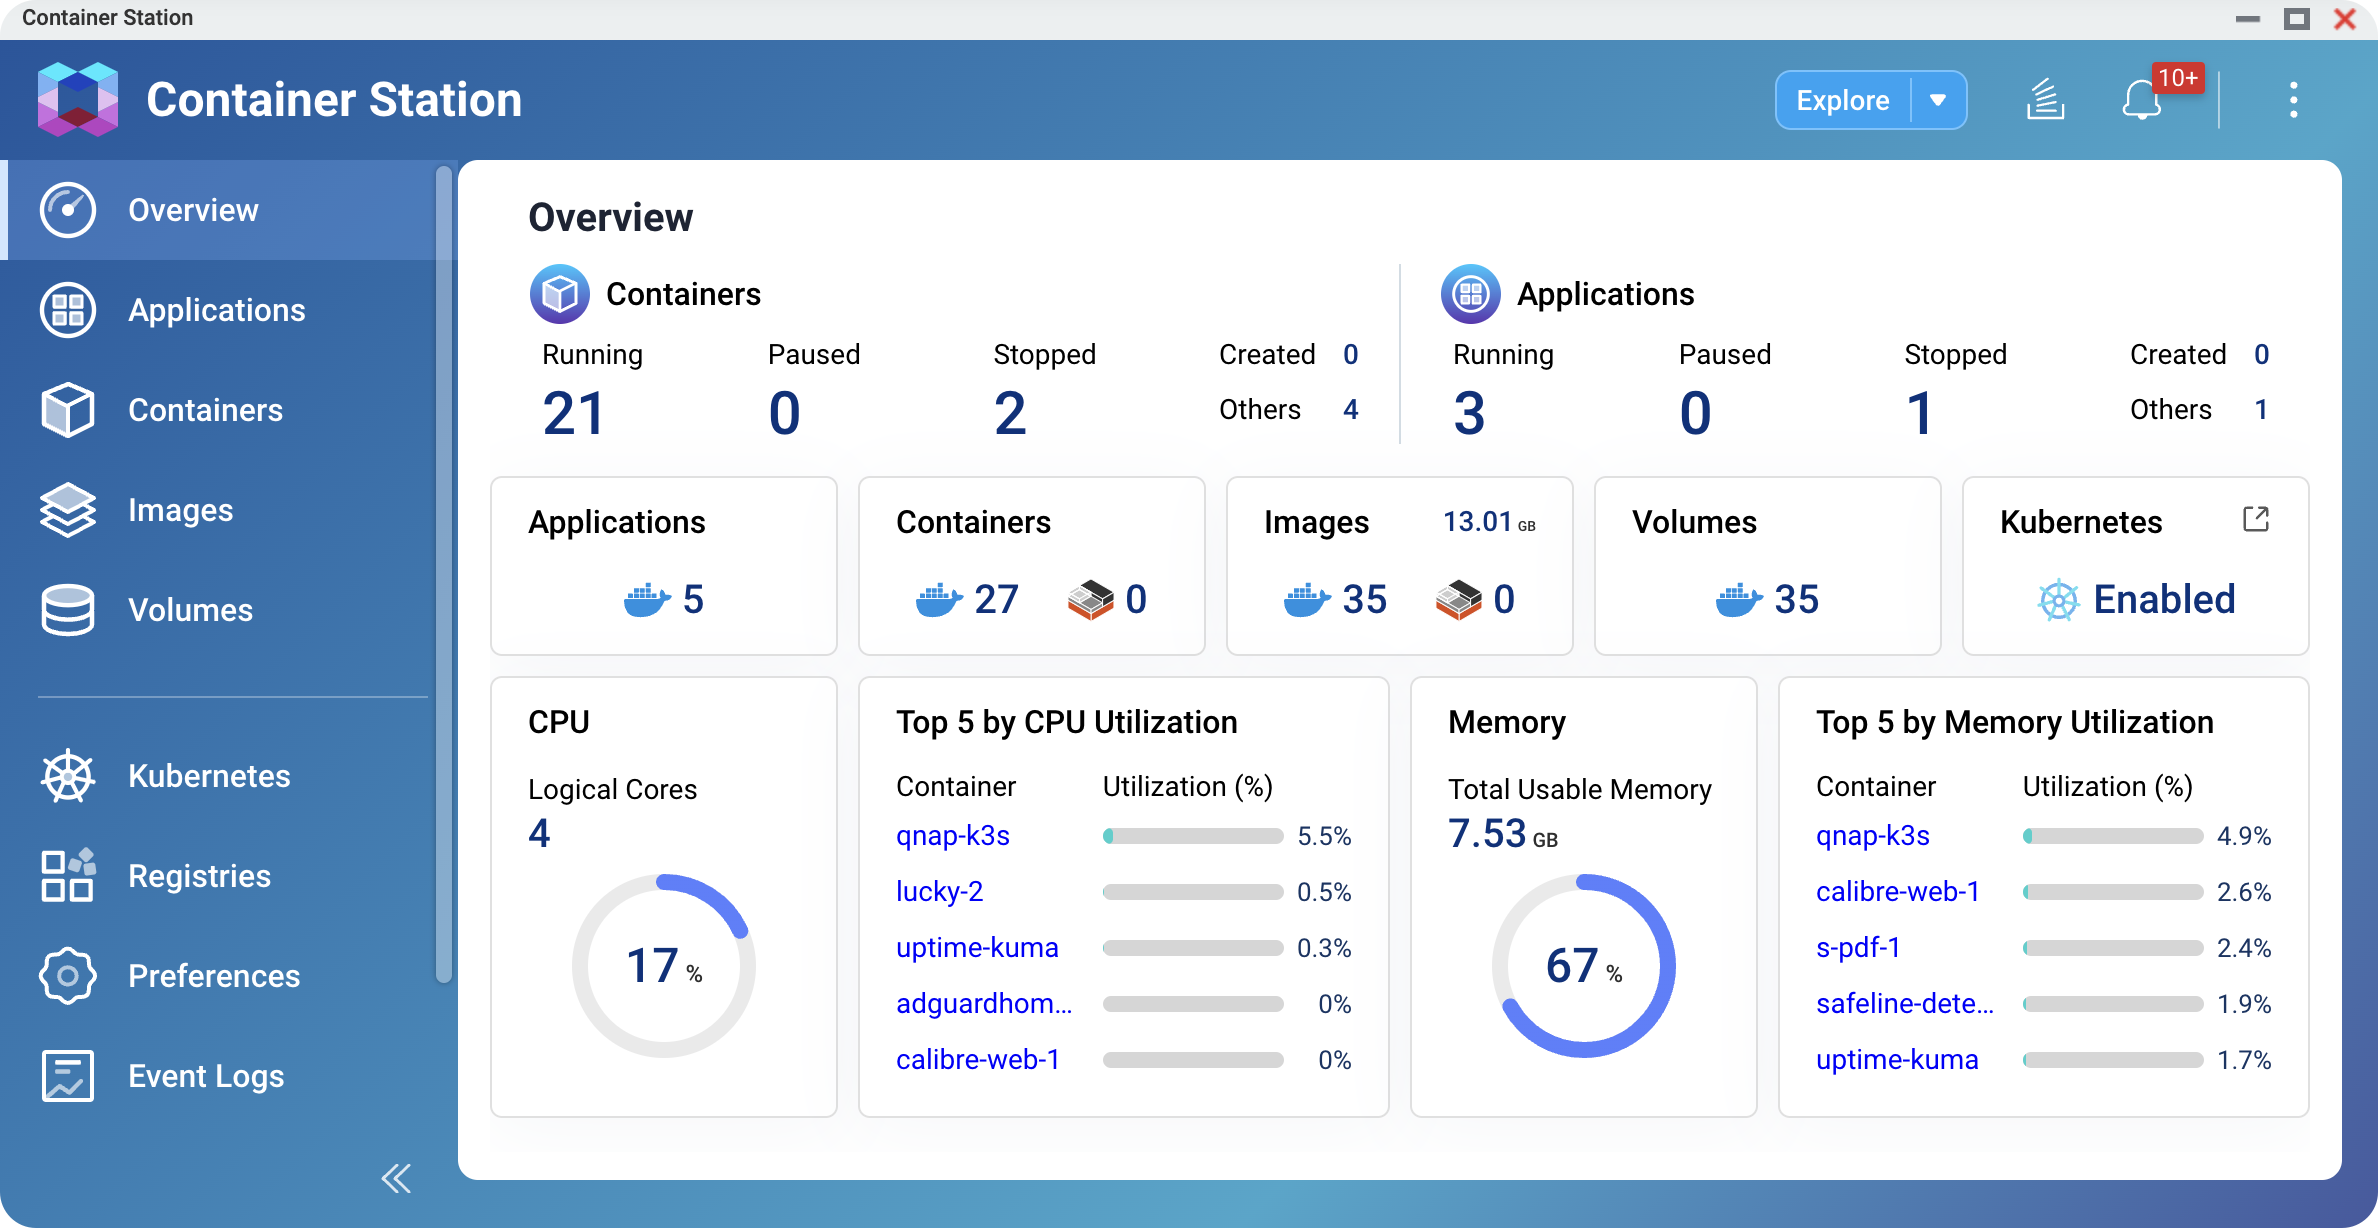
Task: Collapse the sidebar with double chevron
Action: click(x=396, y=1179)
